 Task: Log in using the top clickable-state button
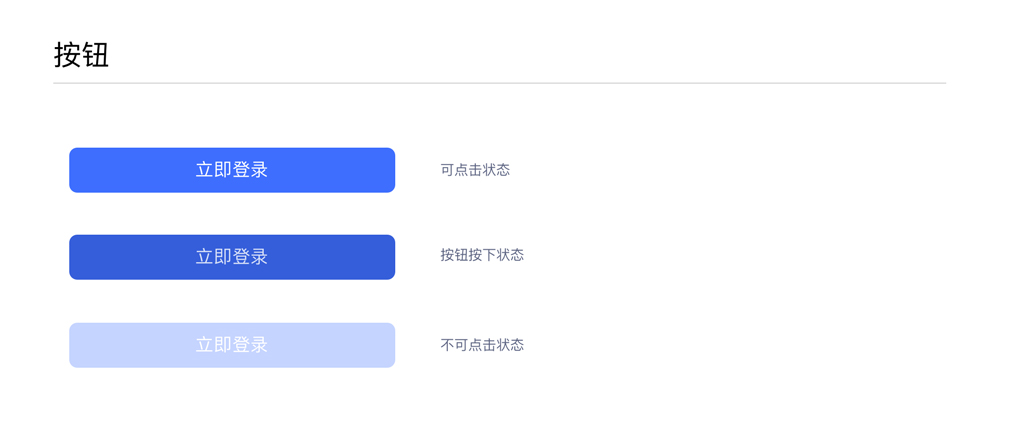pos(232,170)
